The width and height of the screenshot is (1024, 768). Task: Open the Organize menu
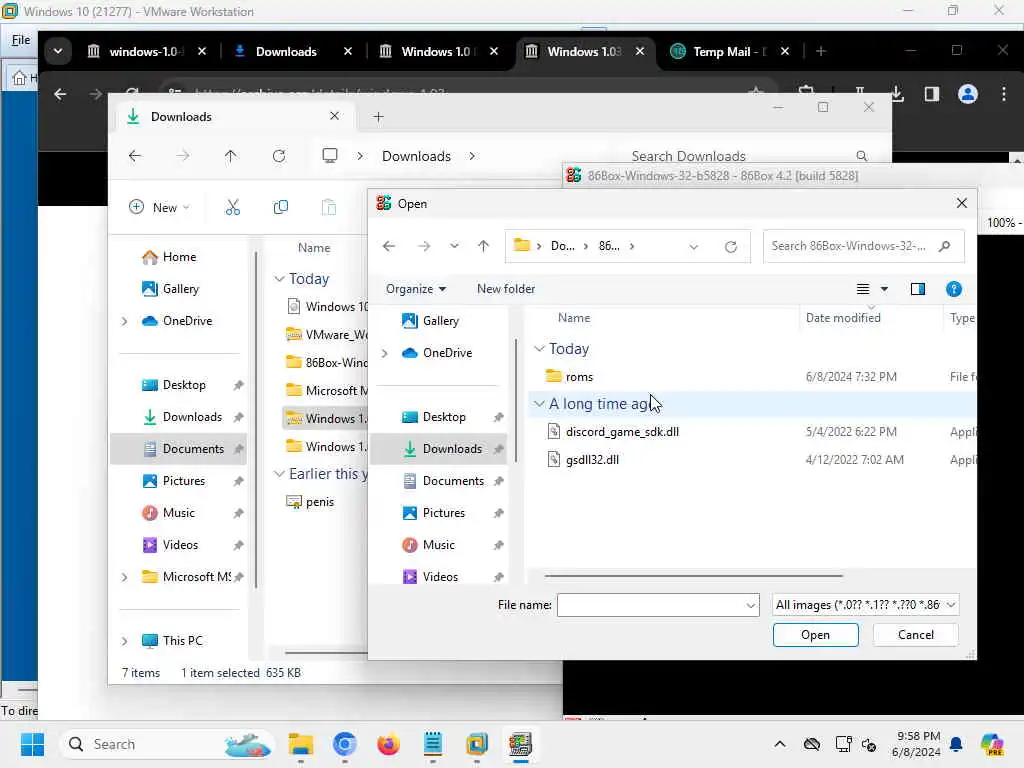click(416, 289)
